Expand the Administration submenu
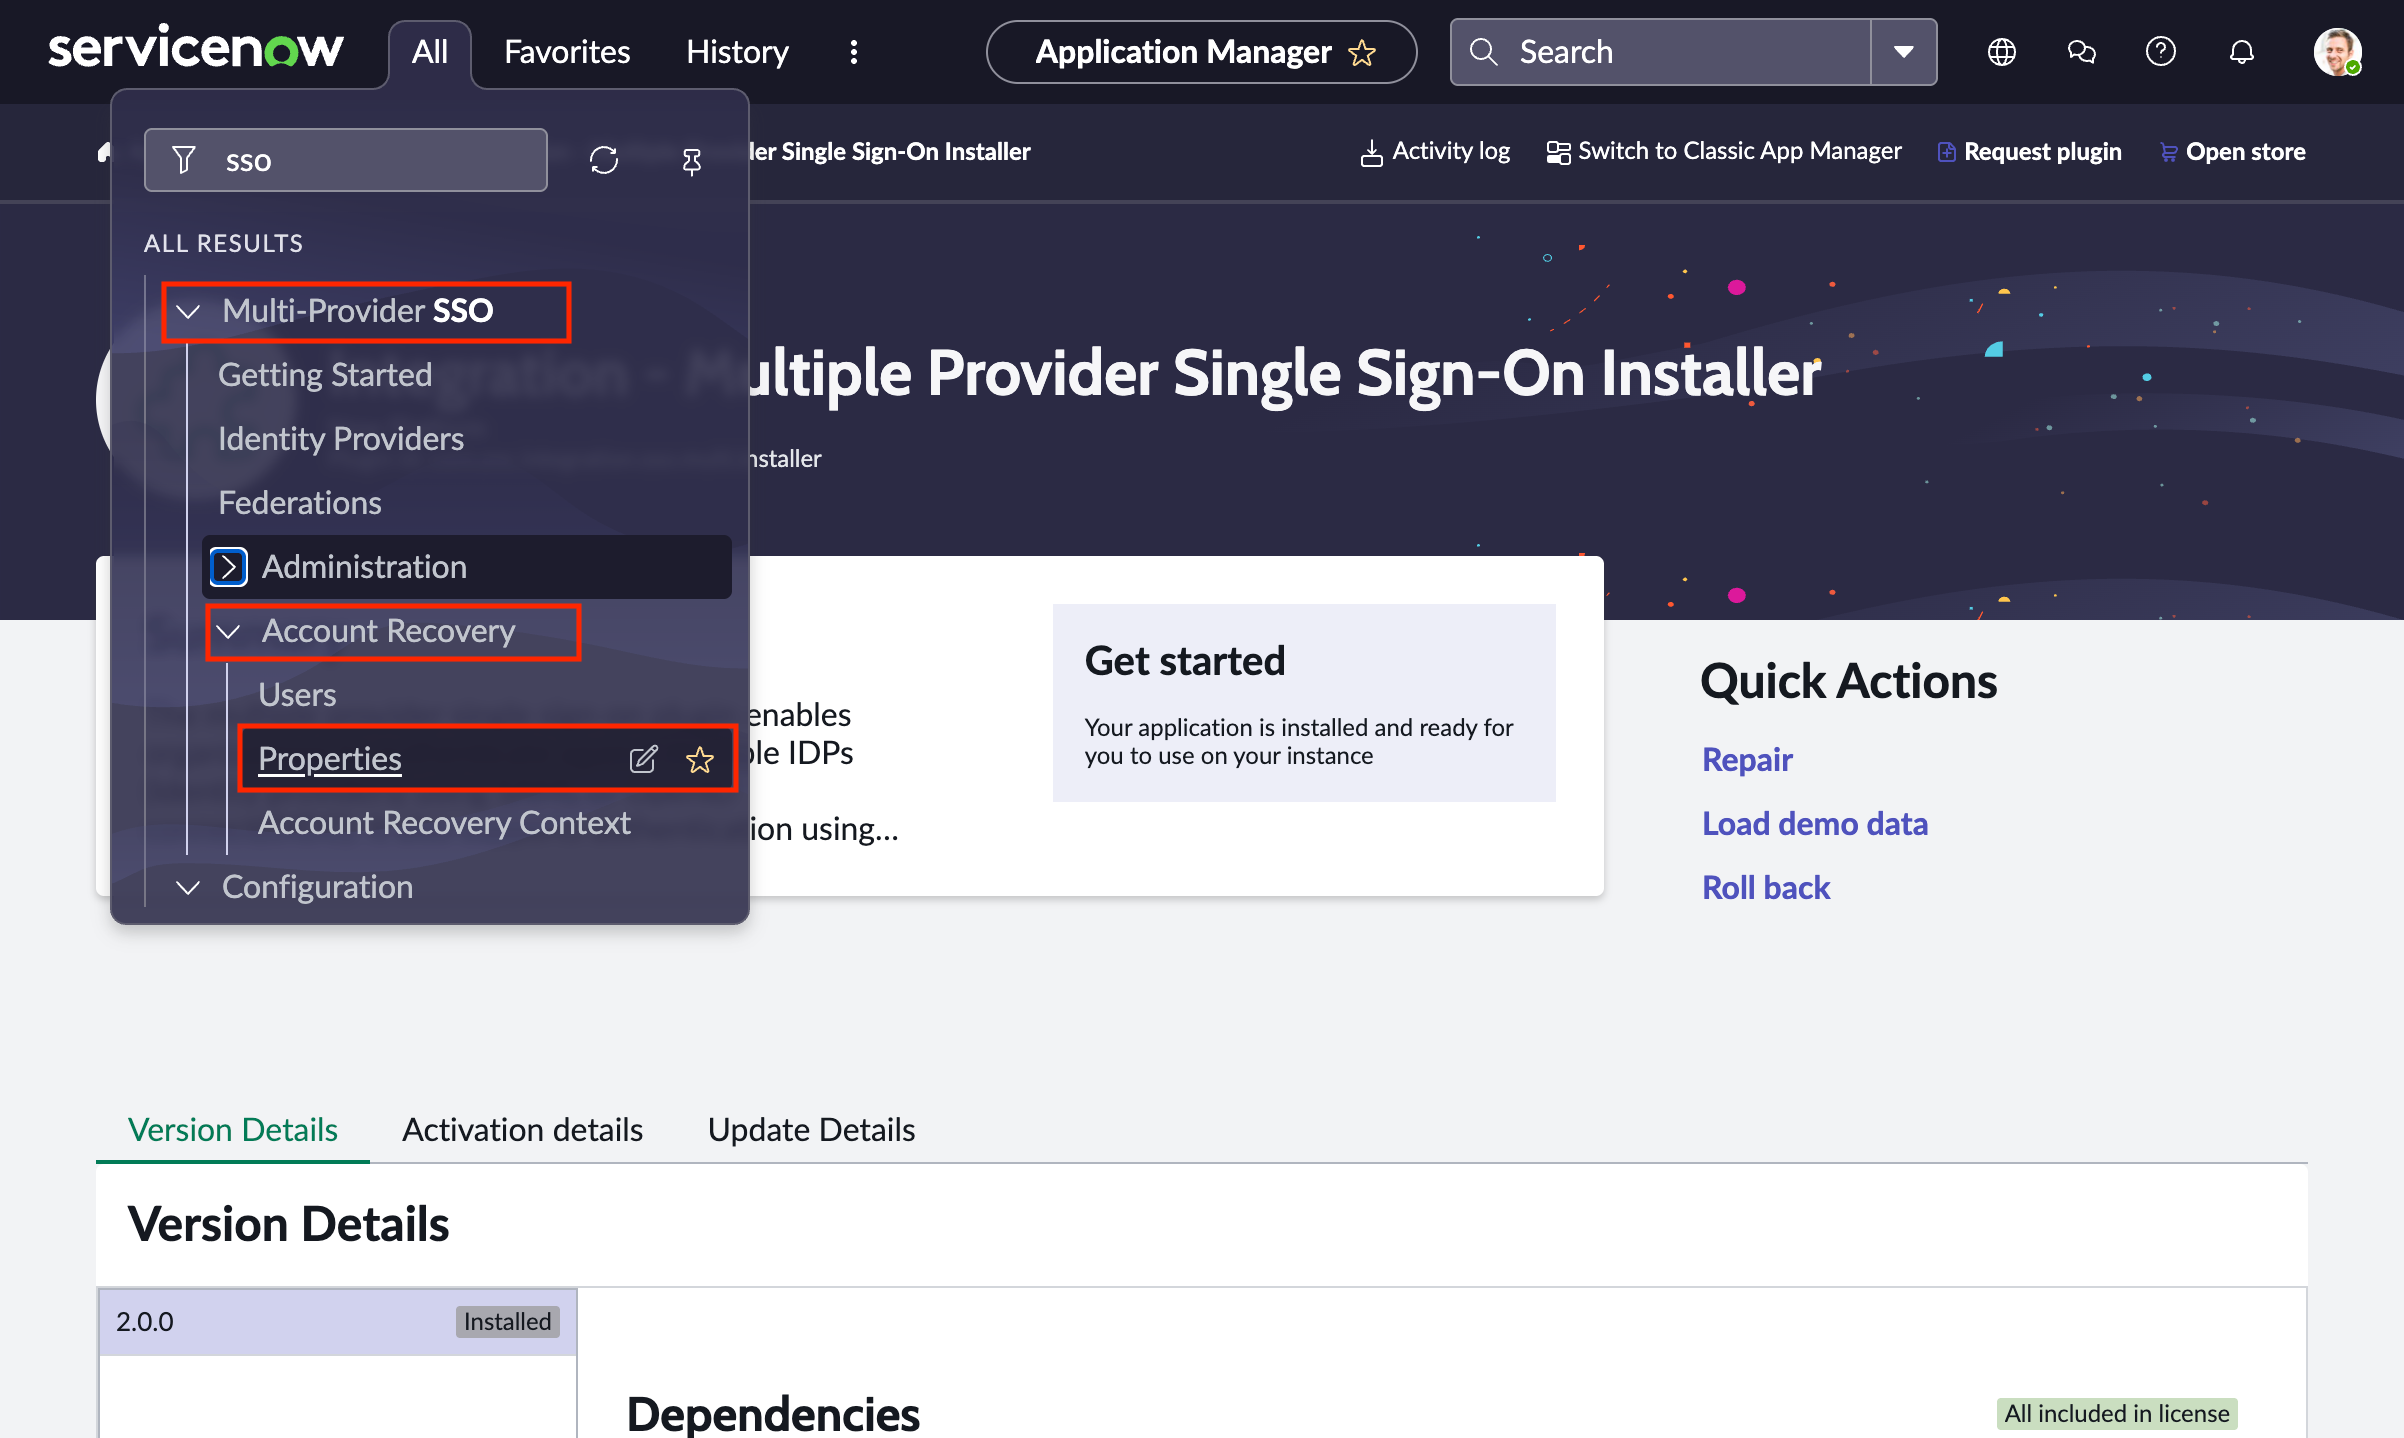The width and height of the screenshot is (2404, 1438). [x=228, y=566]
